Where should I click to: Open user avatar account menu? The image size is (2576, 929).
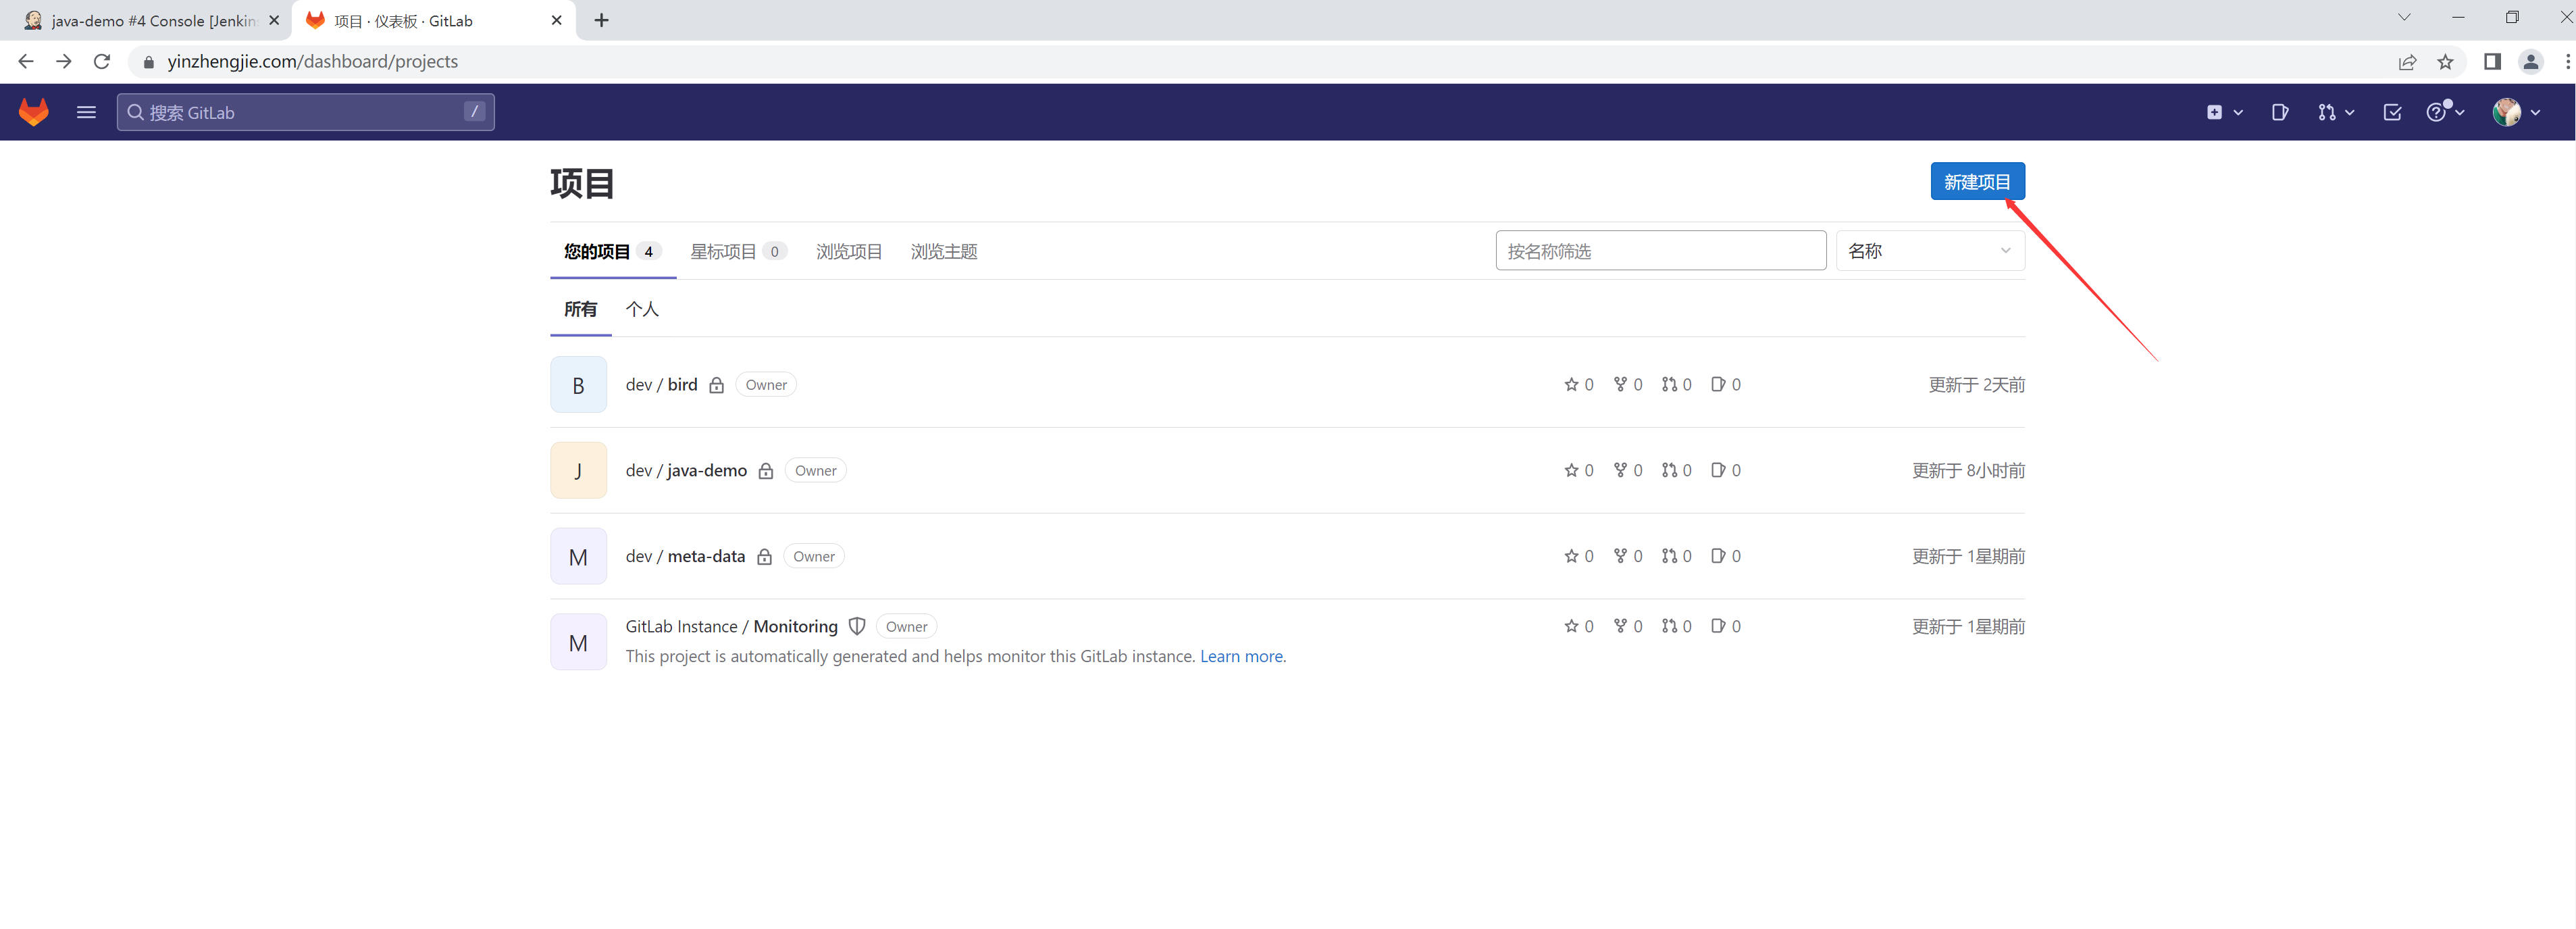pos(2515,112)
